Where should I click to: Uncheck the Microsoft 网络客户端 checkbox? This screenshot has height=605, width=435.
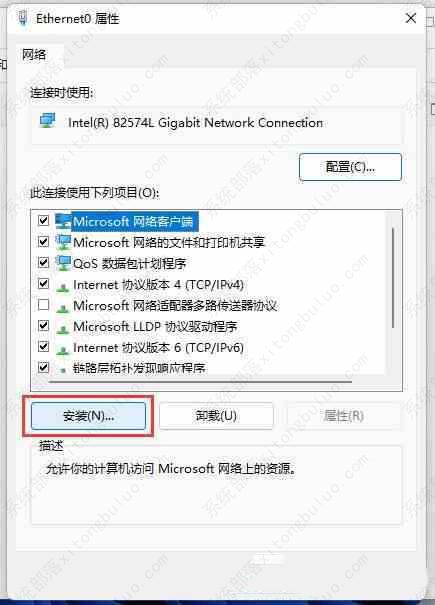pyautogui.click(x=43, y=221)
